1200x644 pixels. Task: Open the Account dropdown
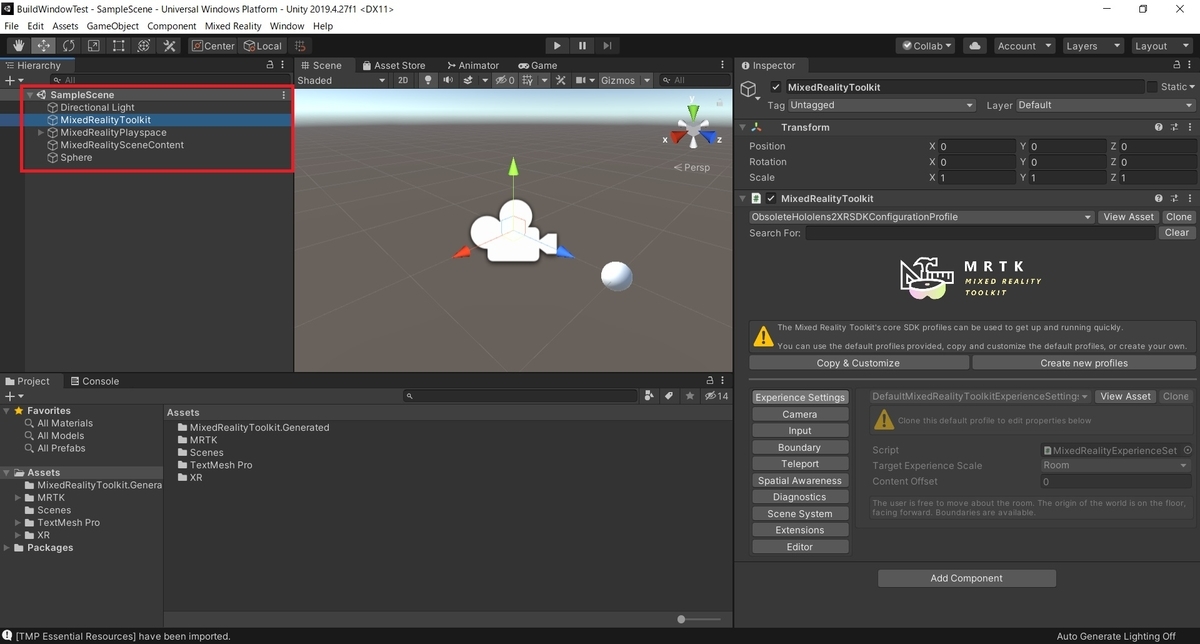1024,46
